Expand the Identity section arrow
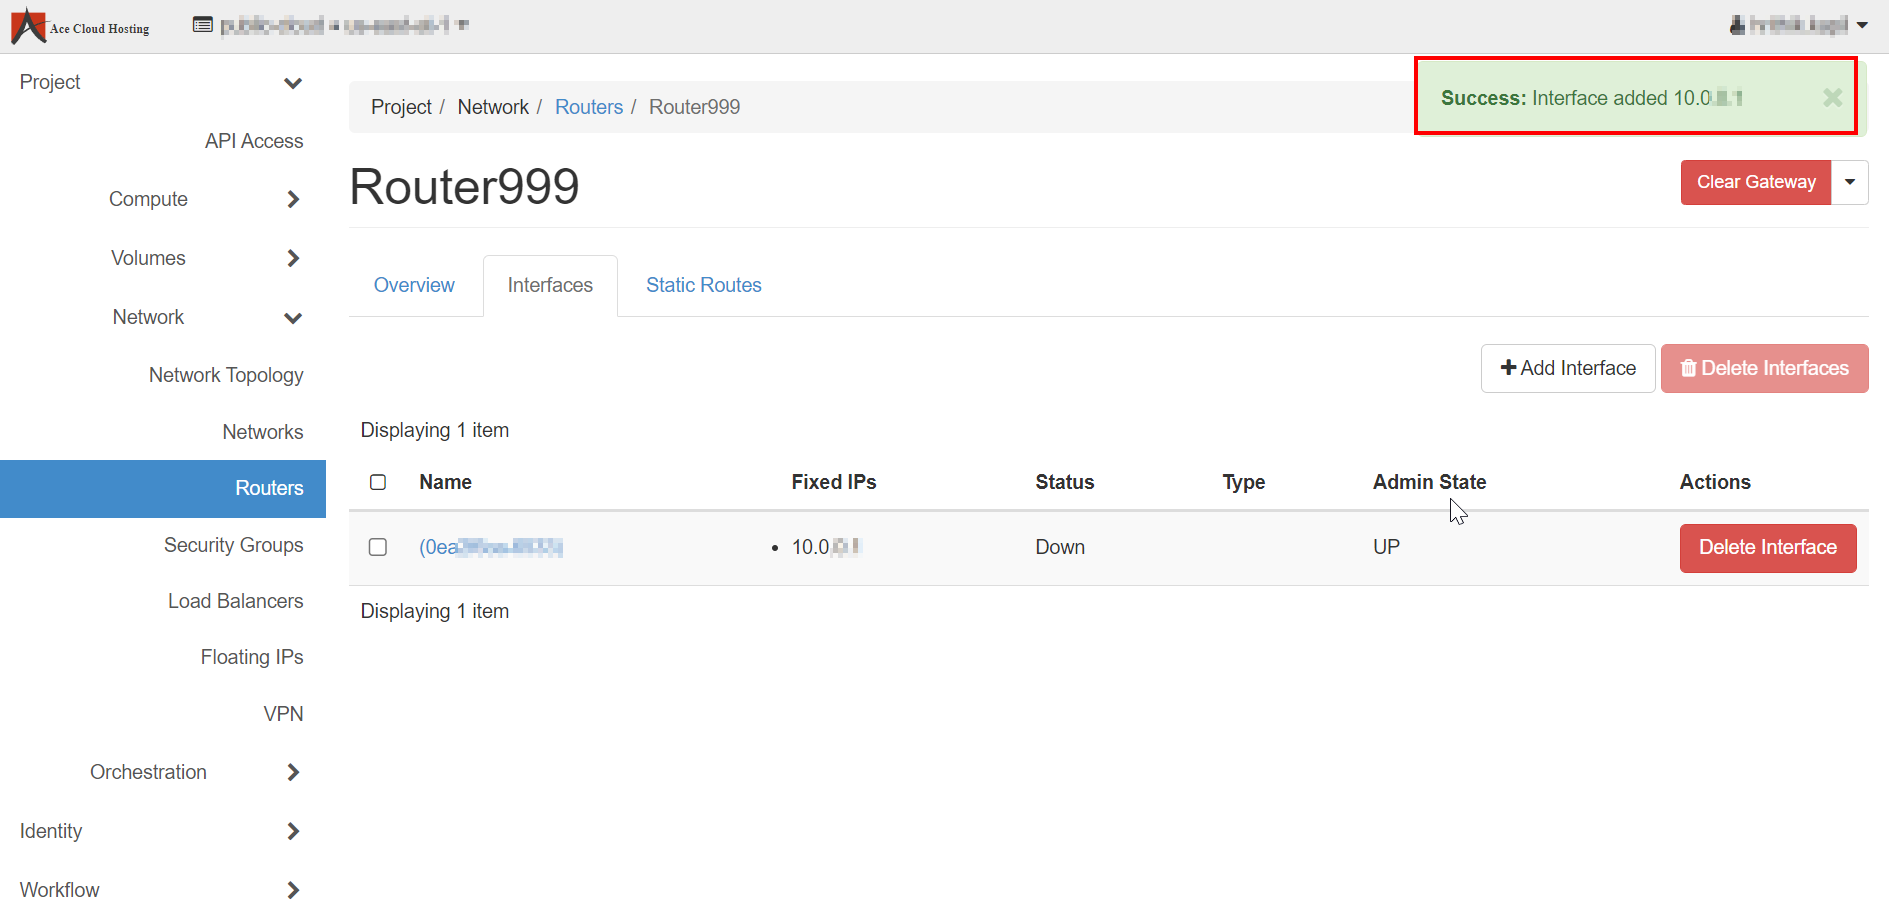 tap(293, 831)
